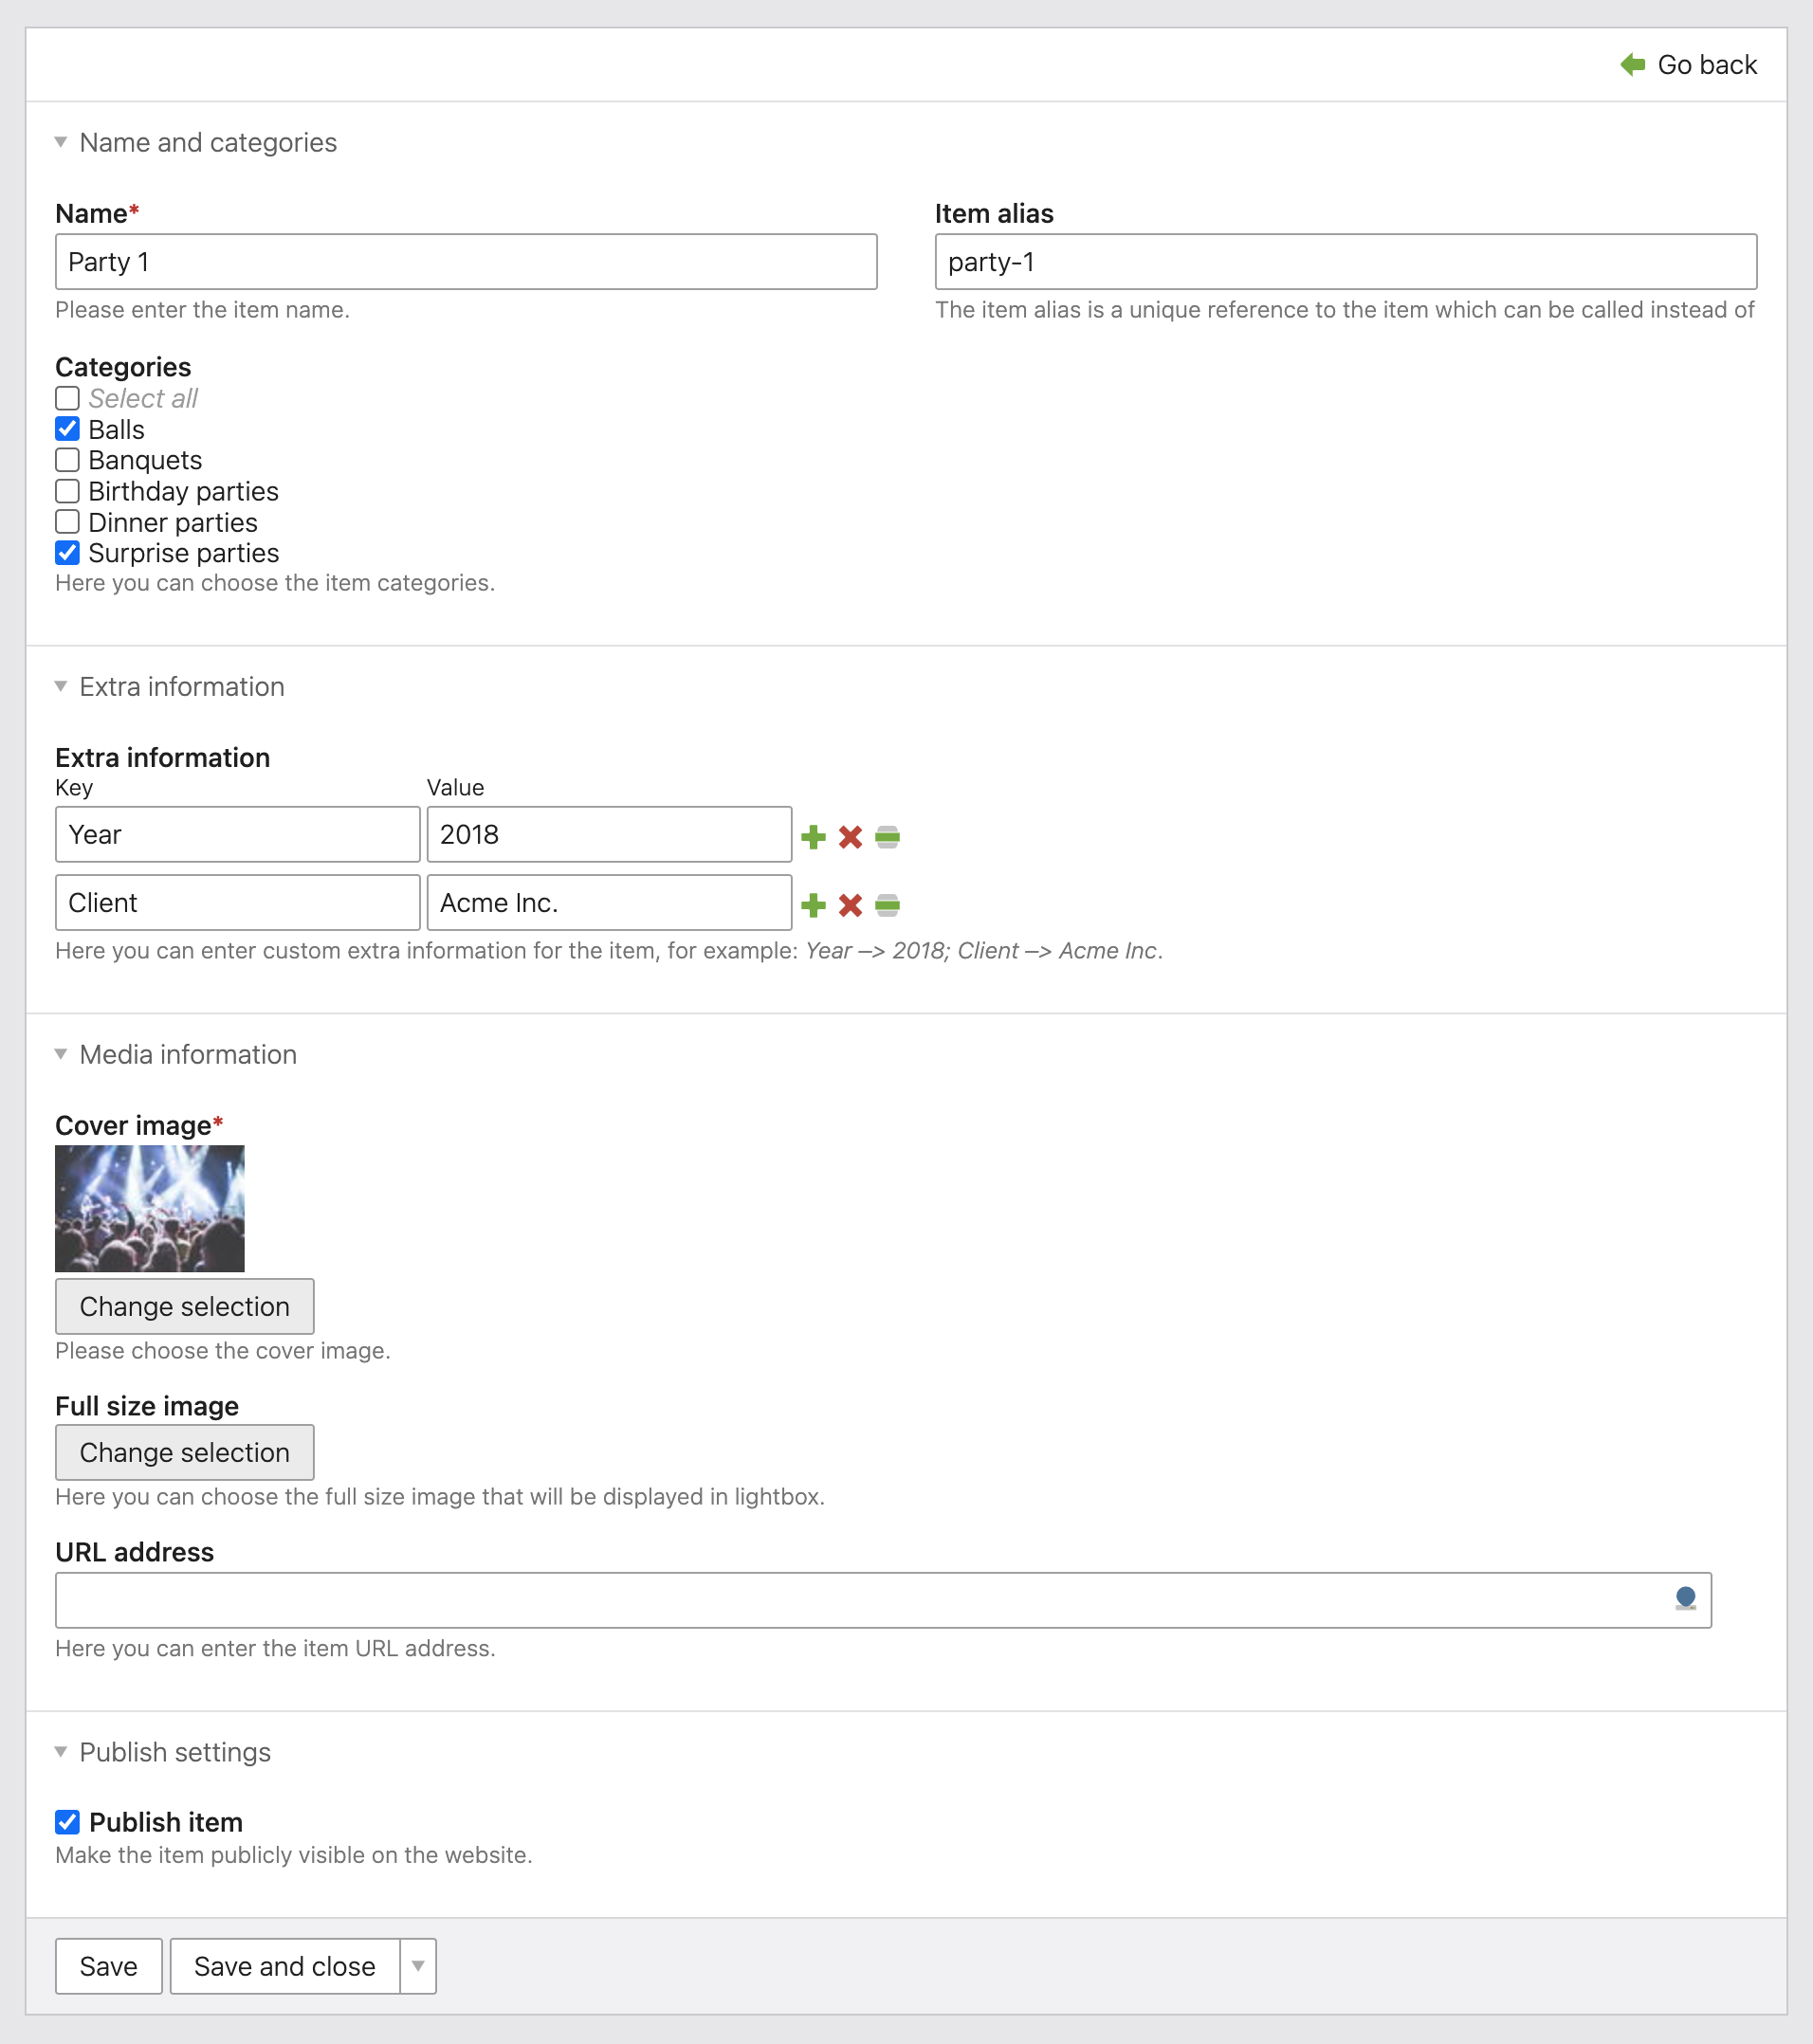Collapse the Media information section
This screenshot has width=1813, height=2044.
click(61, 1054)
